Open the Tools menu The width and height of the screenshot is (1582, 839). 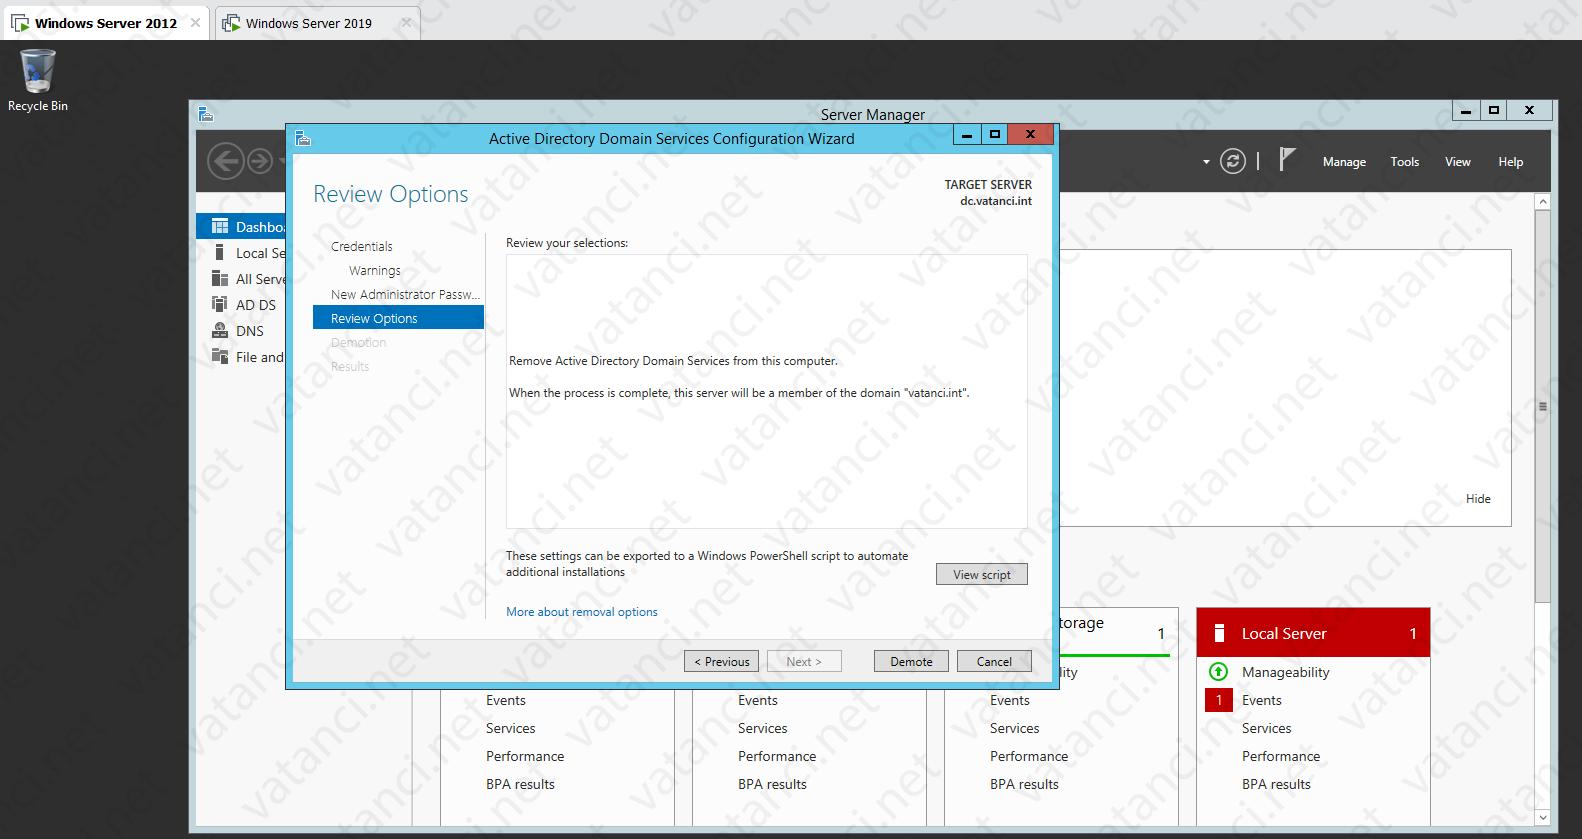(1404, 162)
